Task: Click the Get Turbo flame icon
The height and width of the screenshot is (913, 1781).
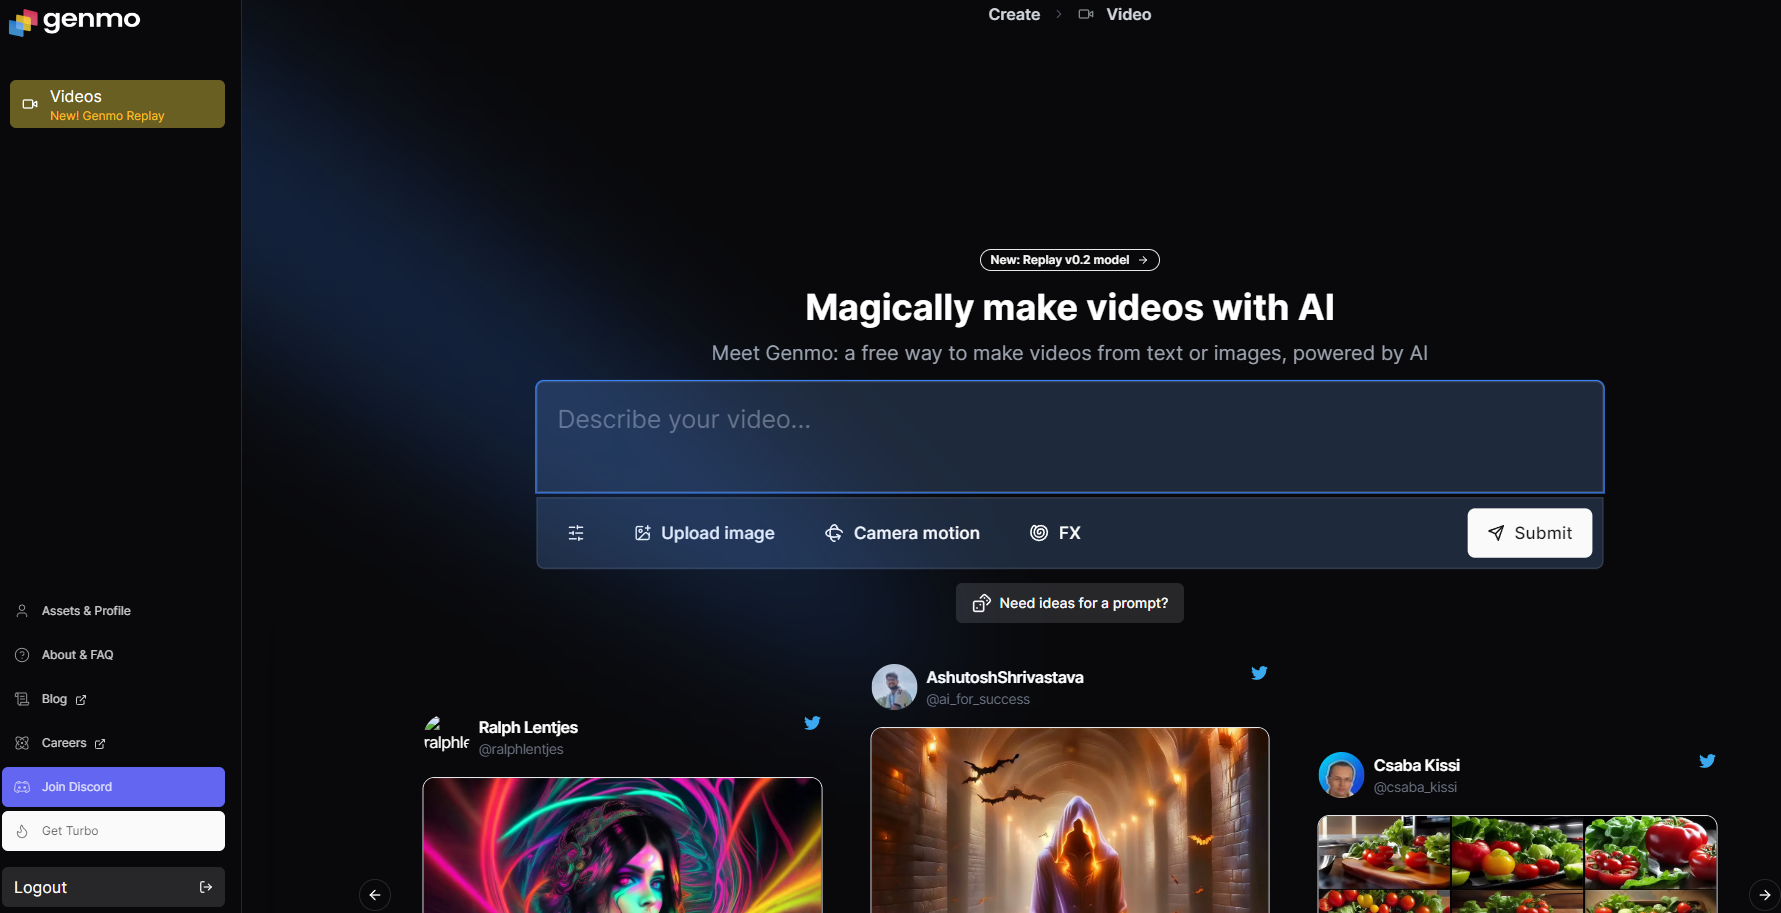Action: click(x=22, y=831)
